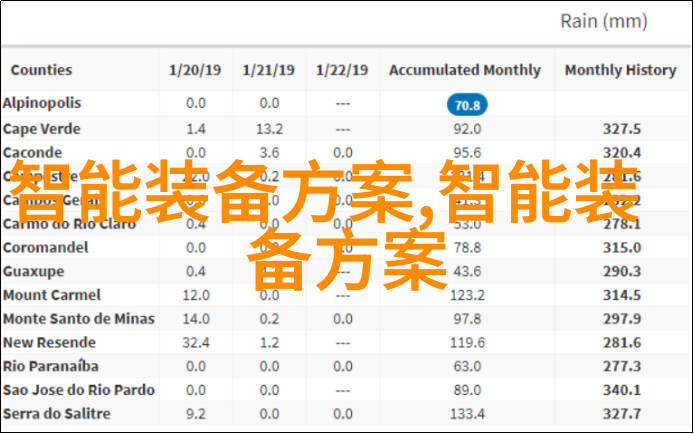Select the Cape Verde county name
This screenshot has width=694, height=434.
coord(42,129)
